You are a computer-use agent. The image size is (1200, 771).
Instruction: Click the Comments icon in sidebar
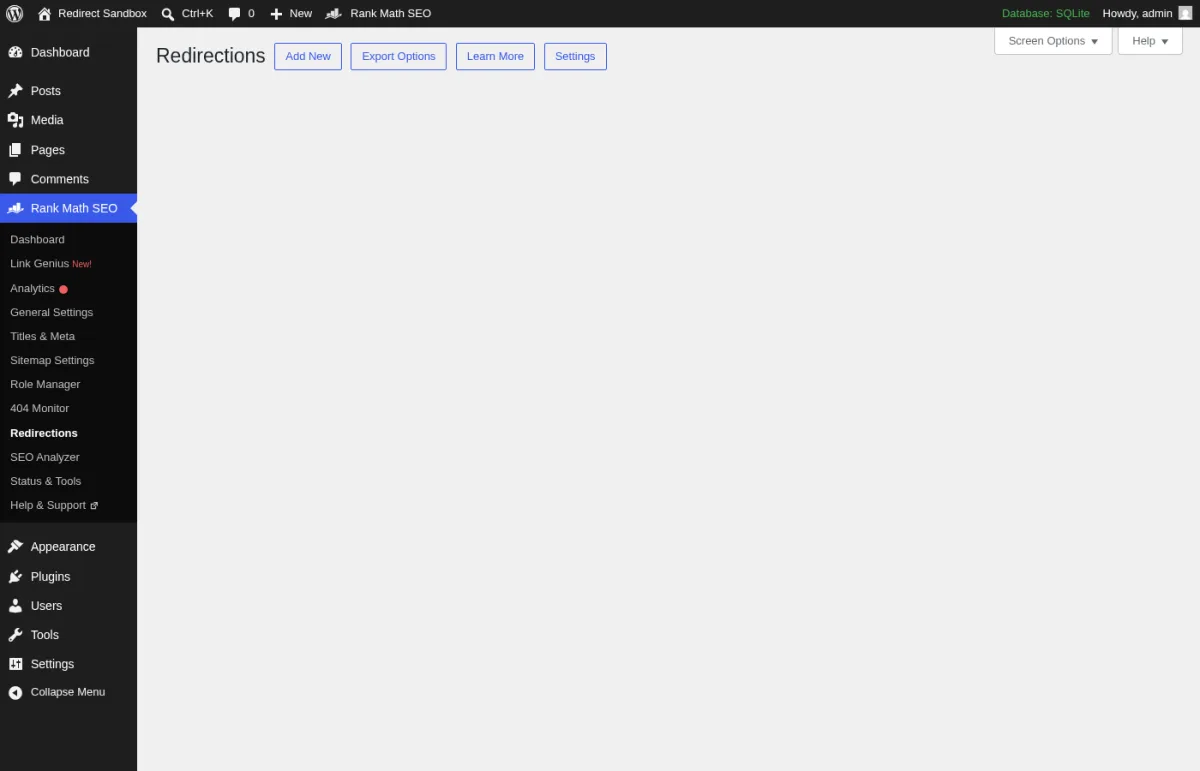tap(15, 179)
